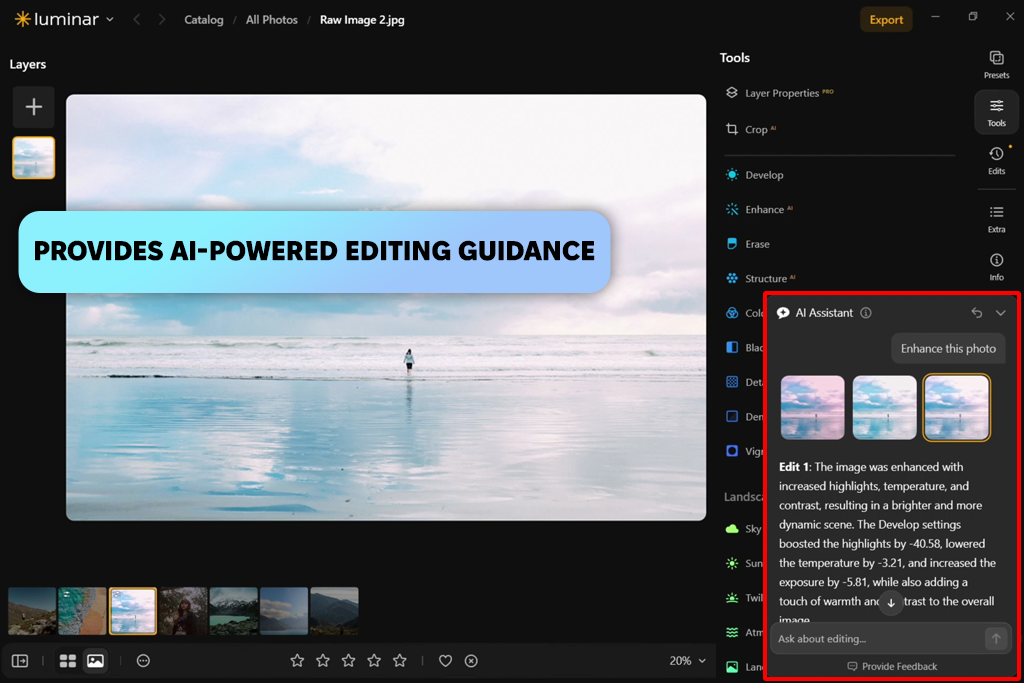Open the Extra panel
Image resolution: width=1024 pixels, height=683 pixels.
pos(996,219)
